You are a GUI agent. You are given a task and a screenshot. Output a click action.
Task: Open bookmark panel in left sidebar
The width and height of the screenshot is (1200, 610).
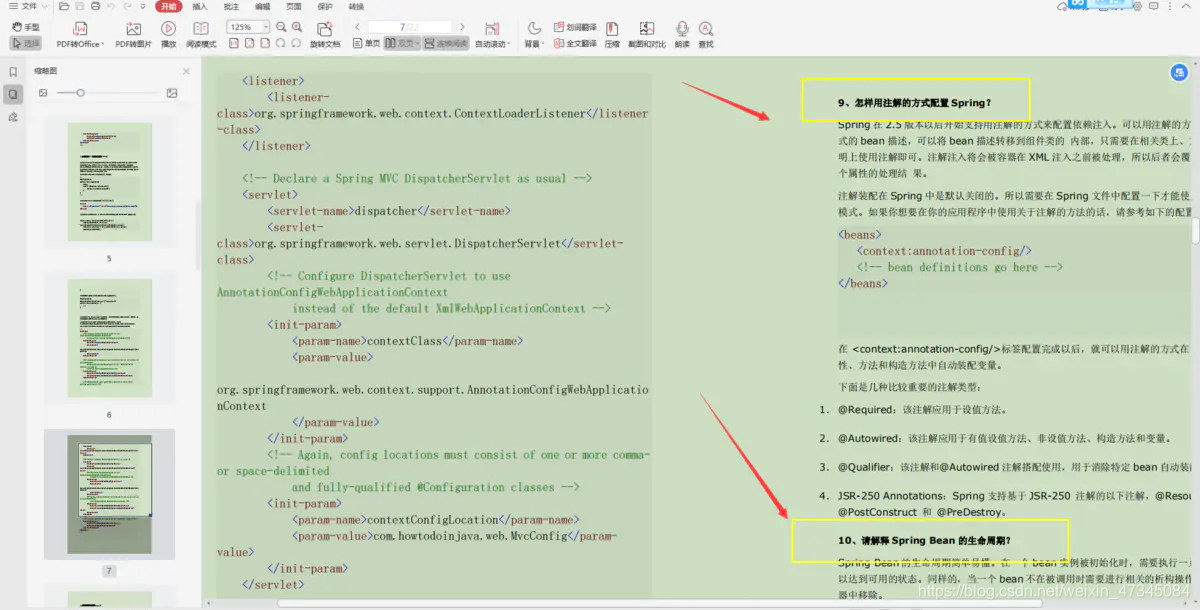click(13, 72)
